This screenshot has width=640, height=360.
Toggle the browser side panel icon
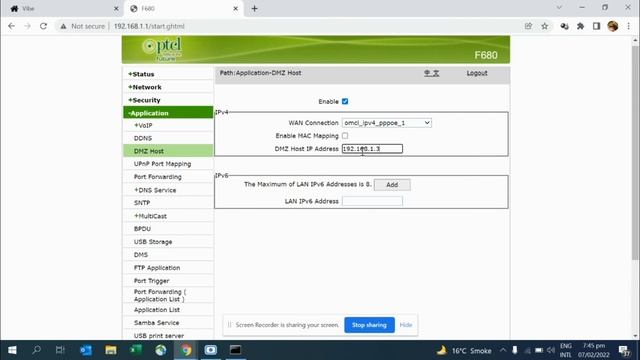pyautogui.click(x=596, y=26)
